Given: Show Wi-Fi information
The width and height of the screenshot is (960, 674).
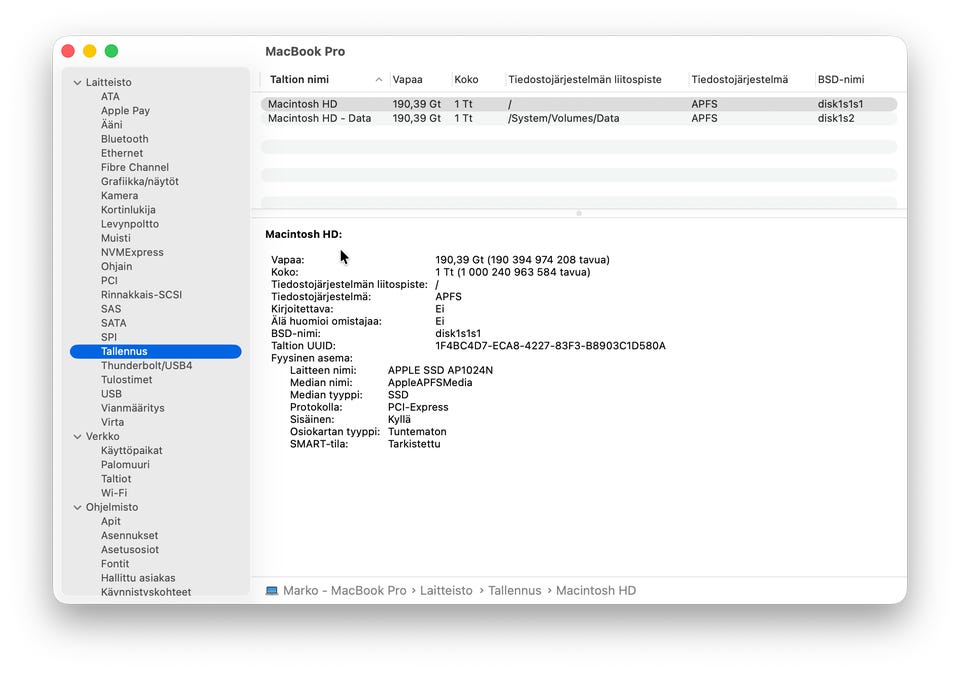Looking at the screenshot, I should [114, 493].
